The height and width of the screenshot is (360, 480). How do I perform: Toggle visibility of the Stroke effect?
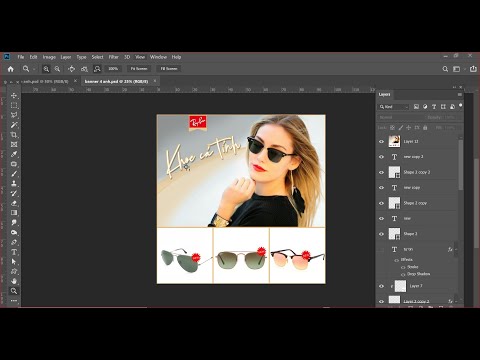[403, 267]
